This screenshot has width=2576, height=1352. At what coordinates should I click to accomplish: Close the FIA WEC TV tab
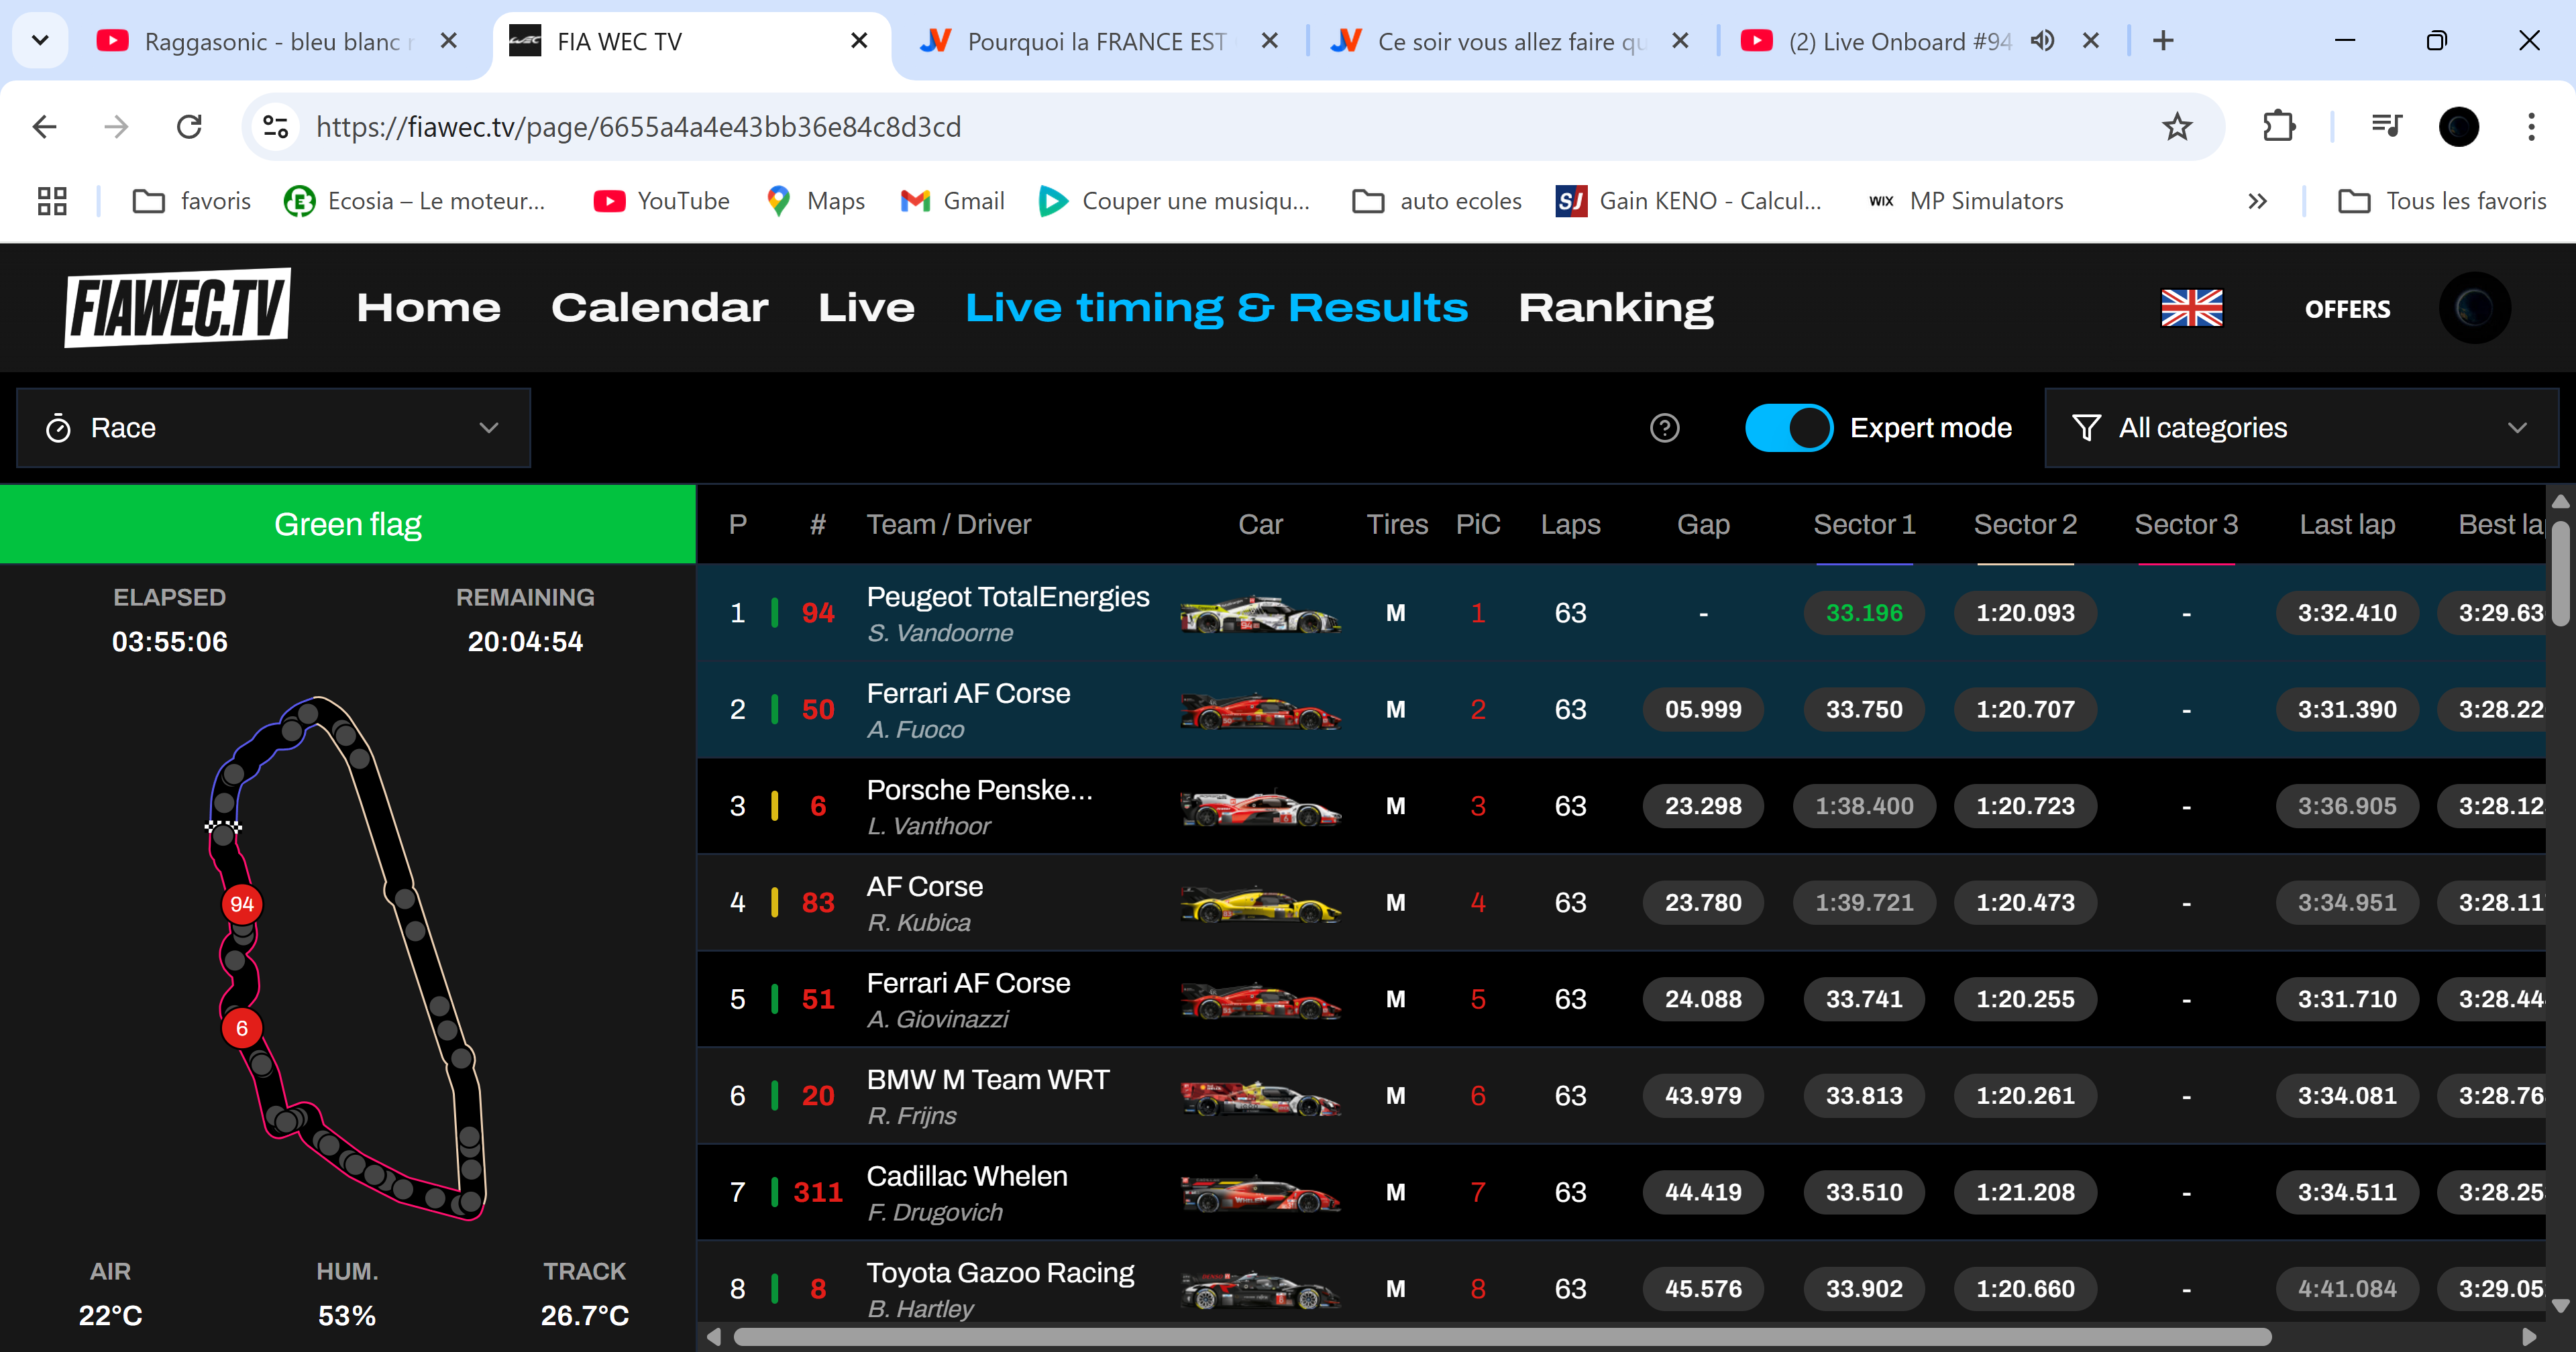point(859,41)
